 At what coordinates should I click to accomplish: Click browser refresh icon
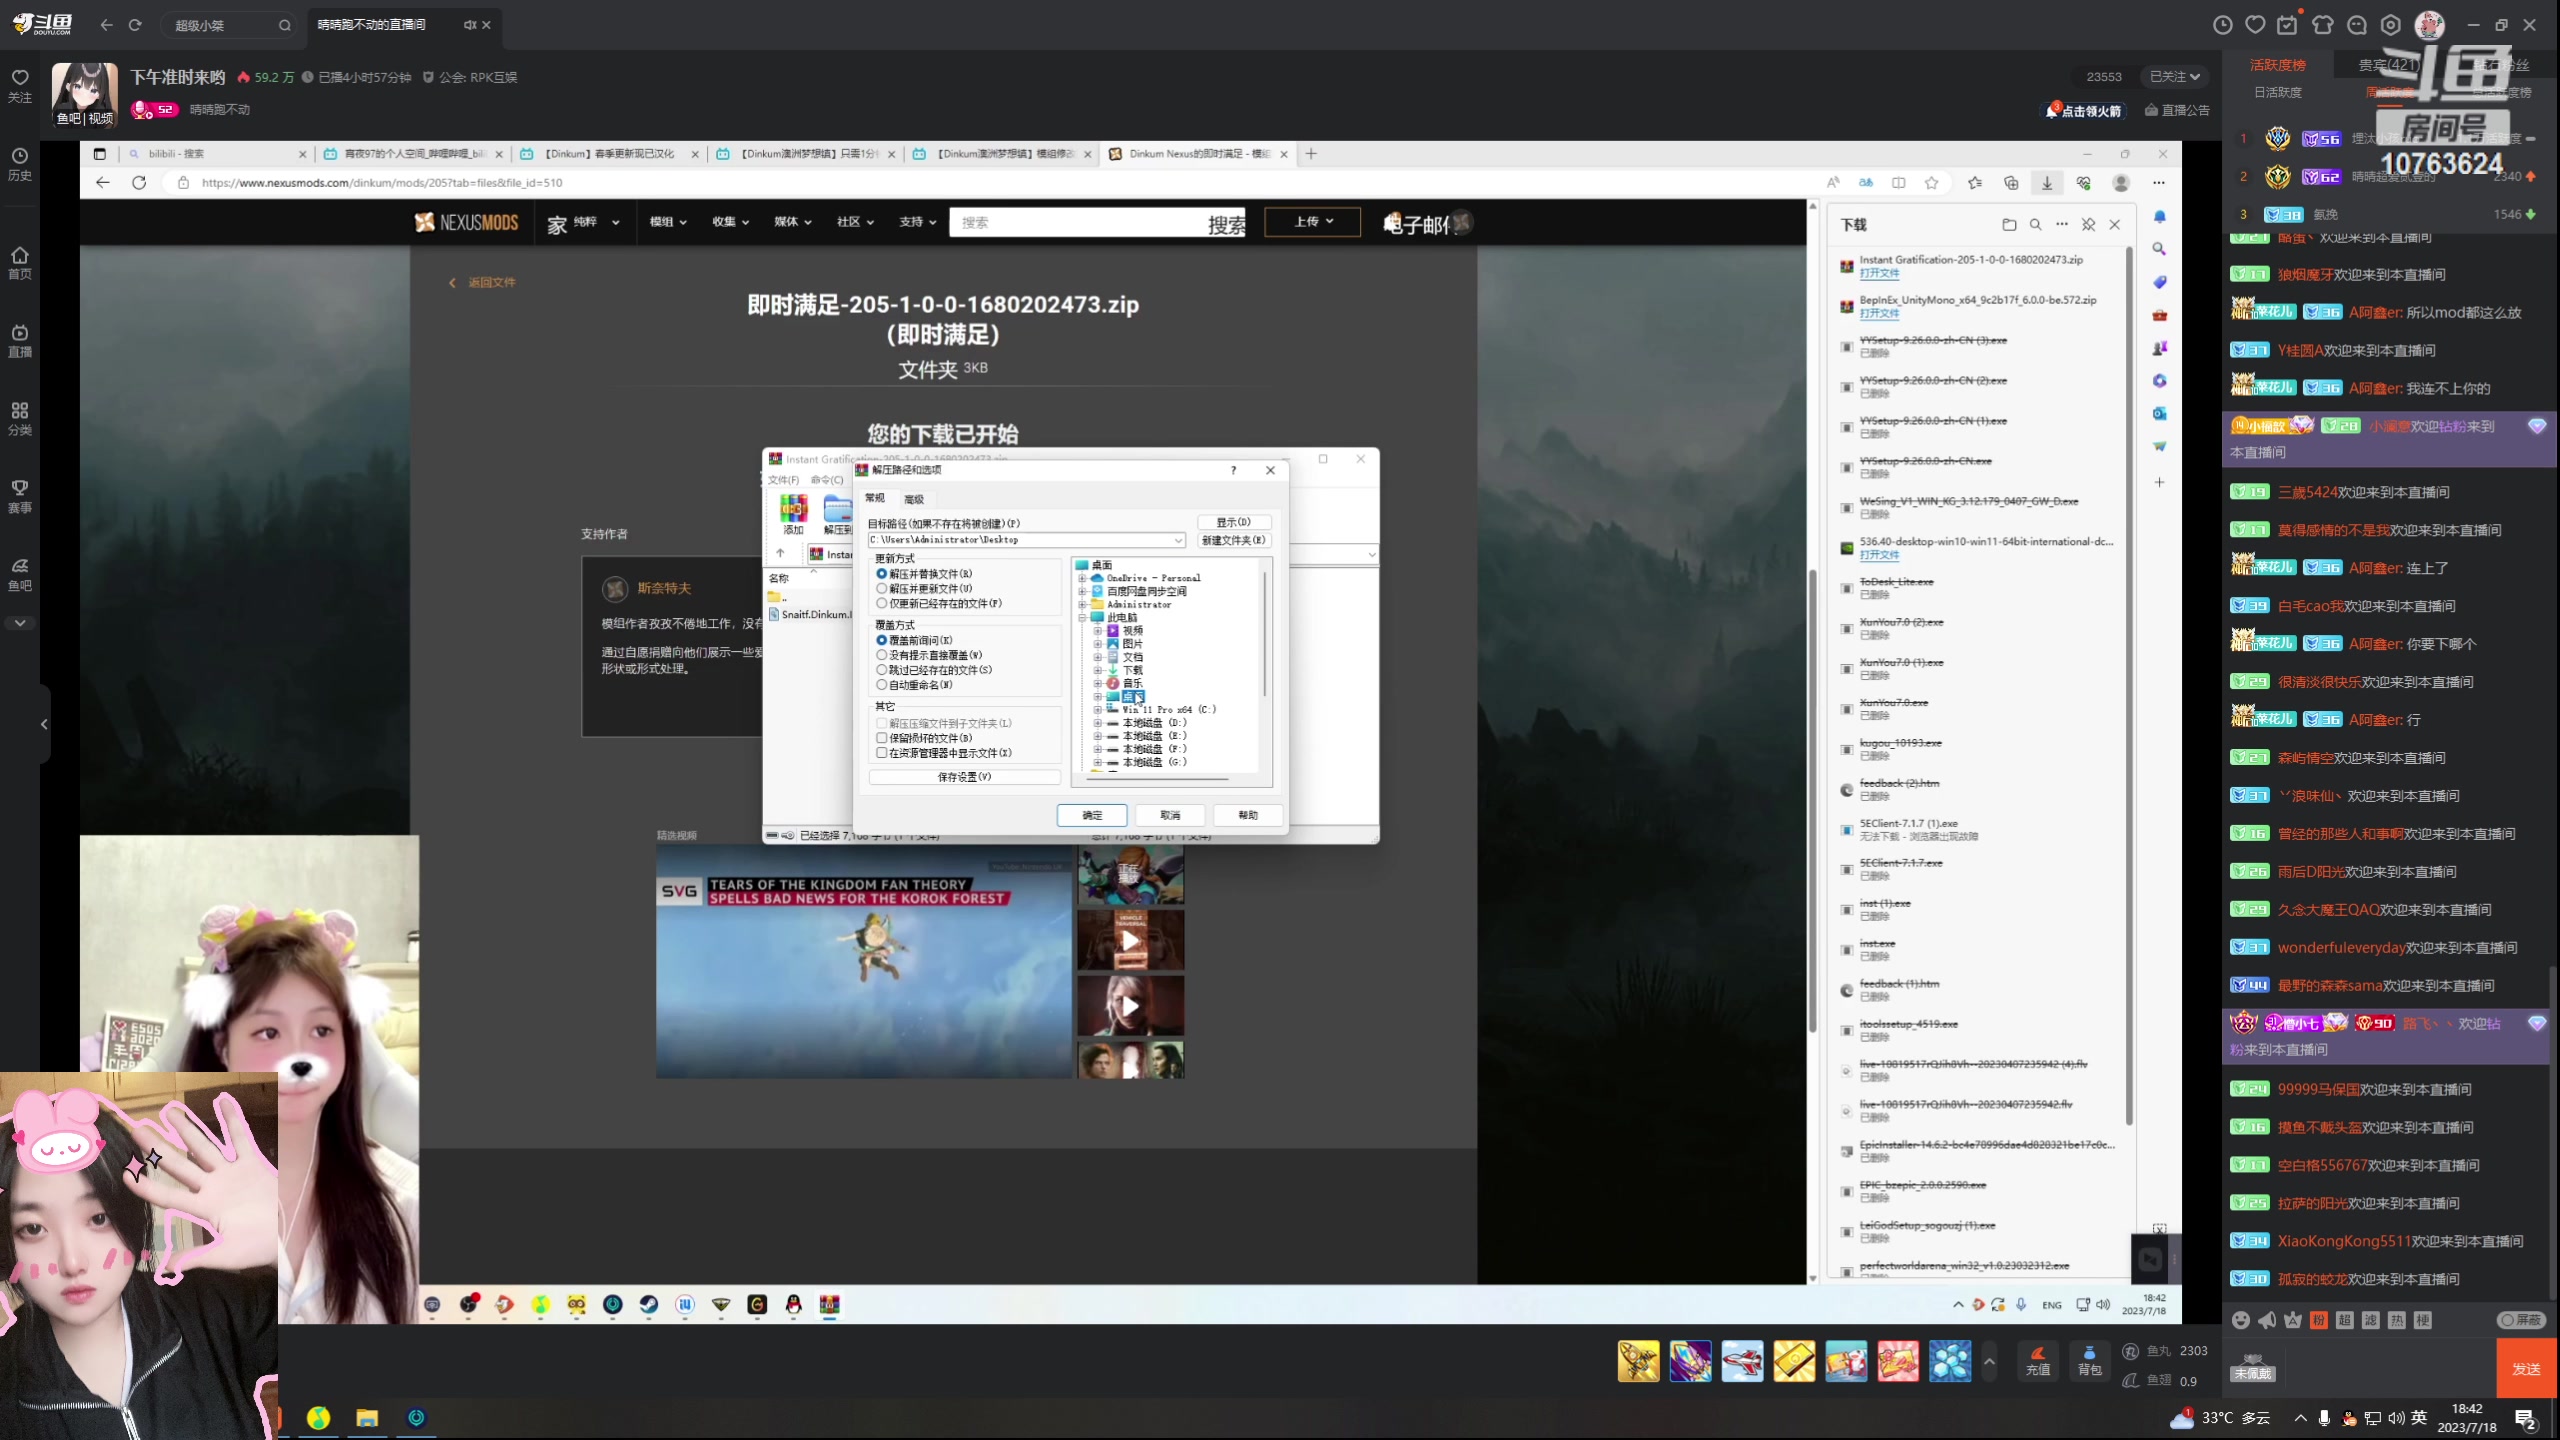pos(139,183)
